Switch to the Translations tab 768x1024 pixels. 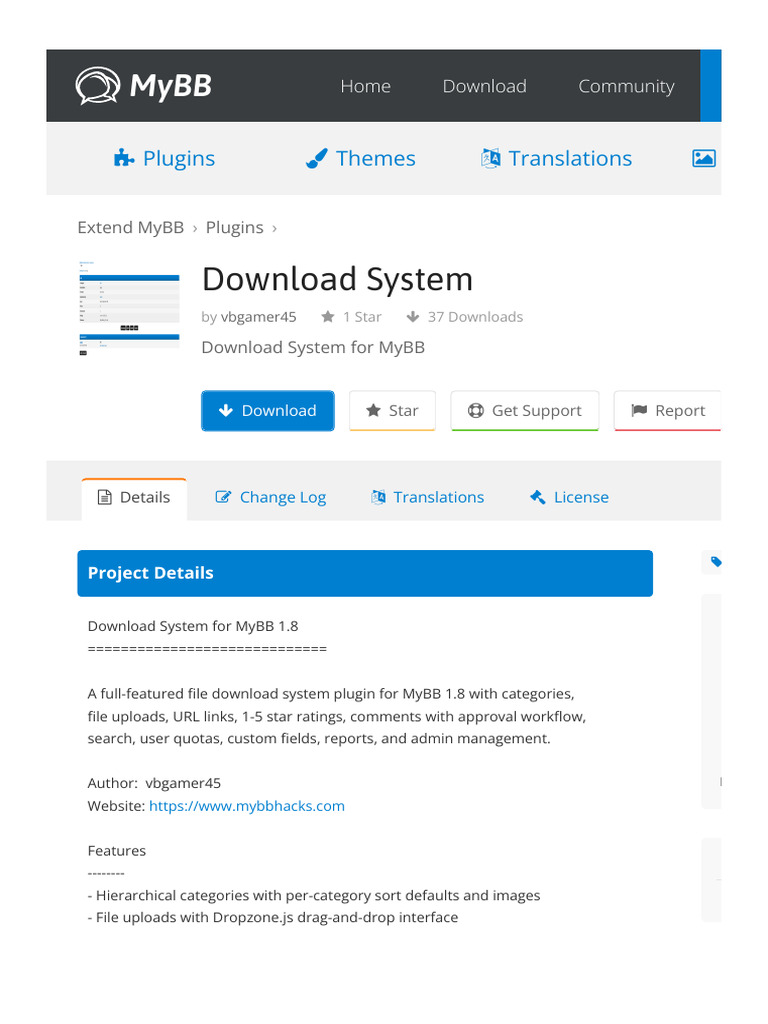point(428,498)
